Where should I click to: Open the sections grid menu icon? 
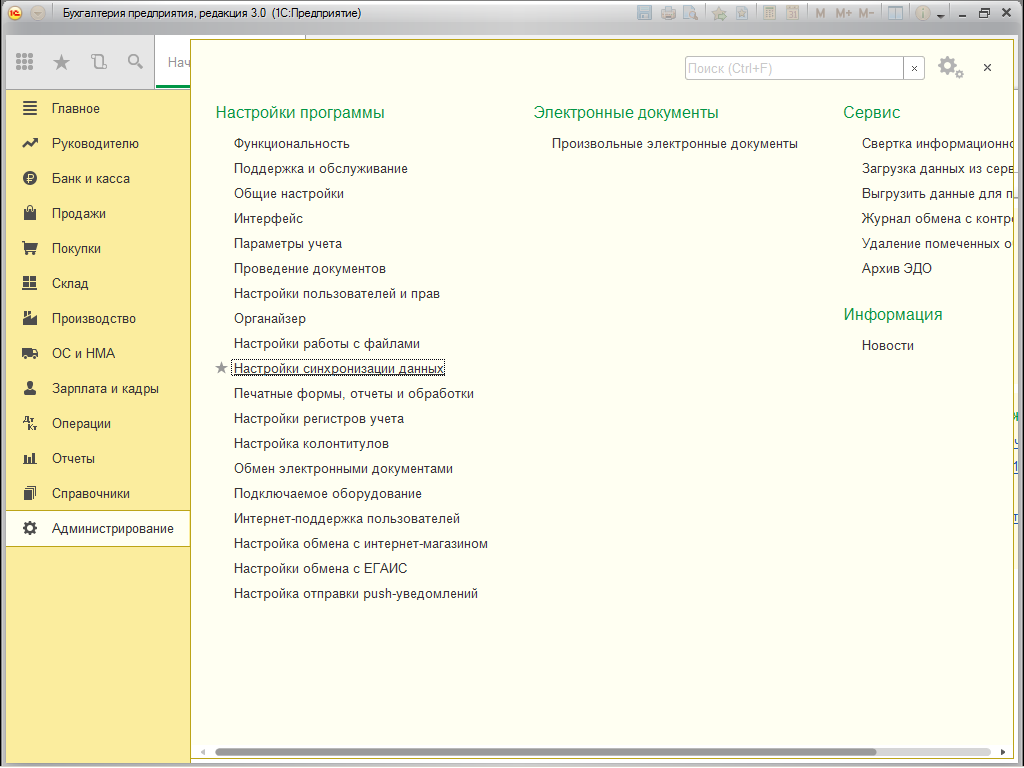click(x=24, y=61)
